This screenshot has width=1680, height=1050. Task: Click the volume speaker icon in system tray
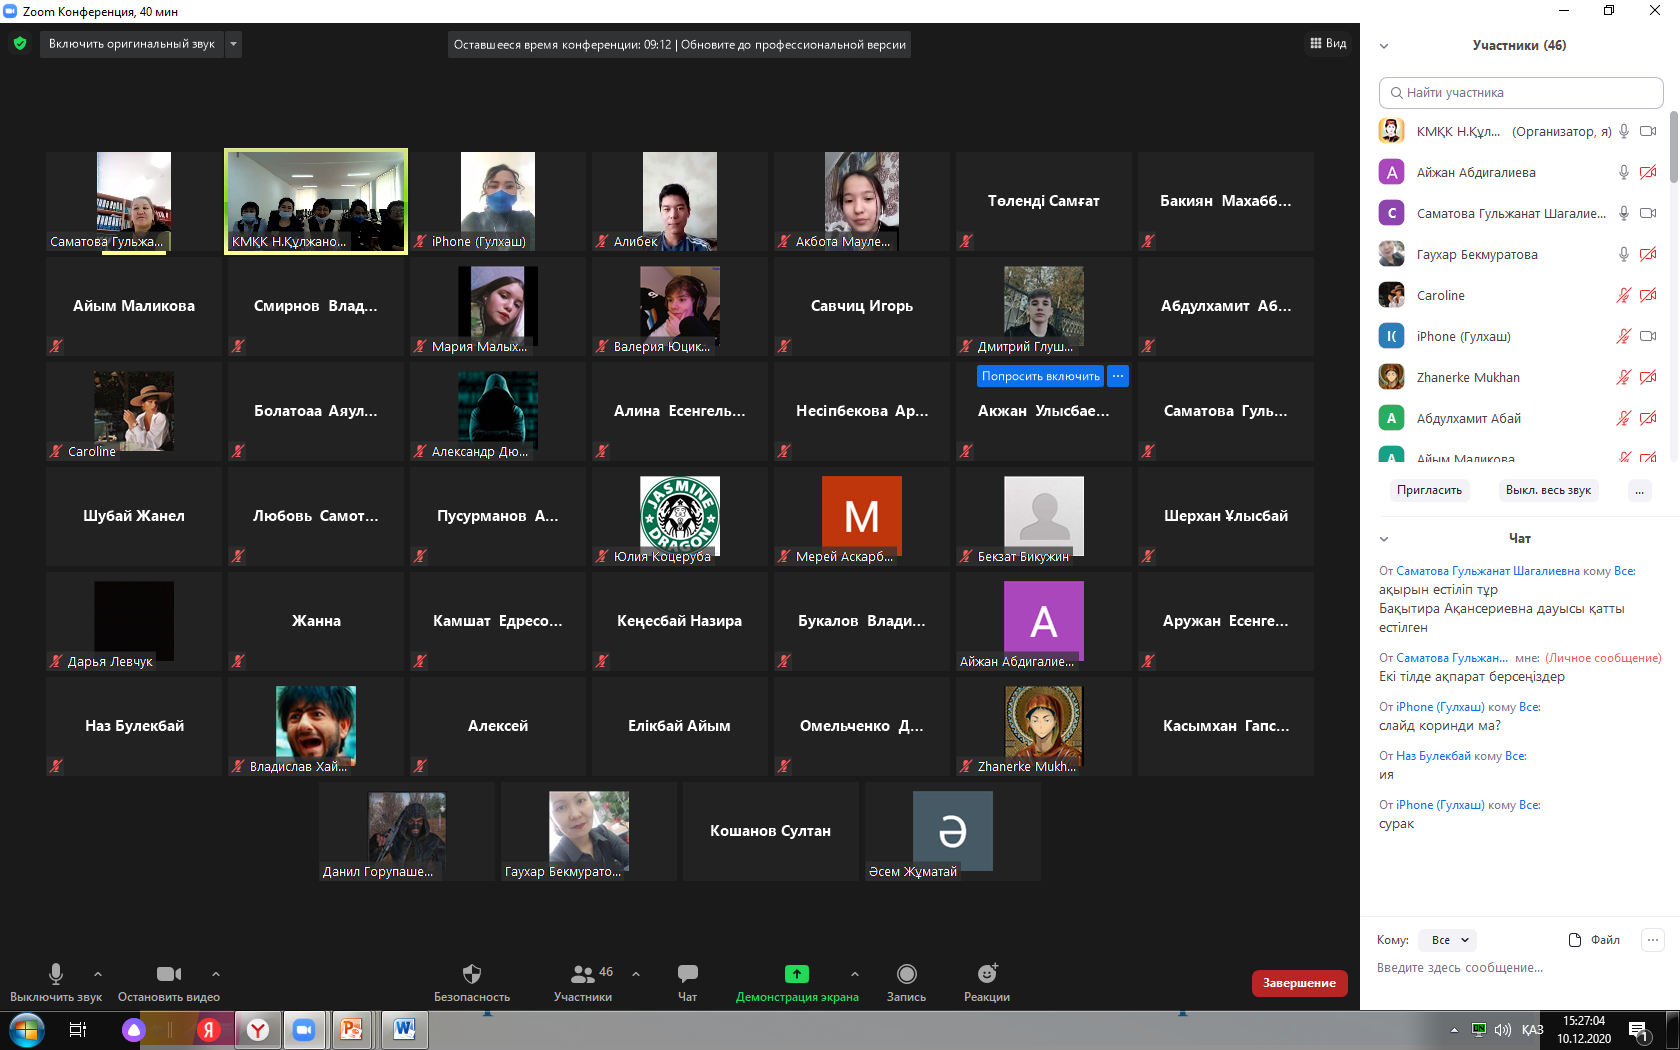[1502, 1030]
